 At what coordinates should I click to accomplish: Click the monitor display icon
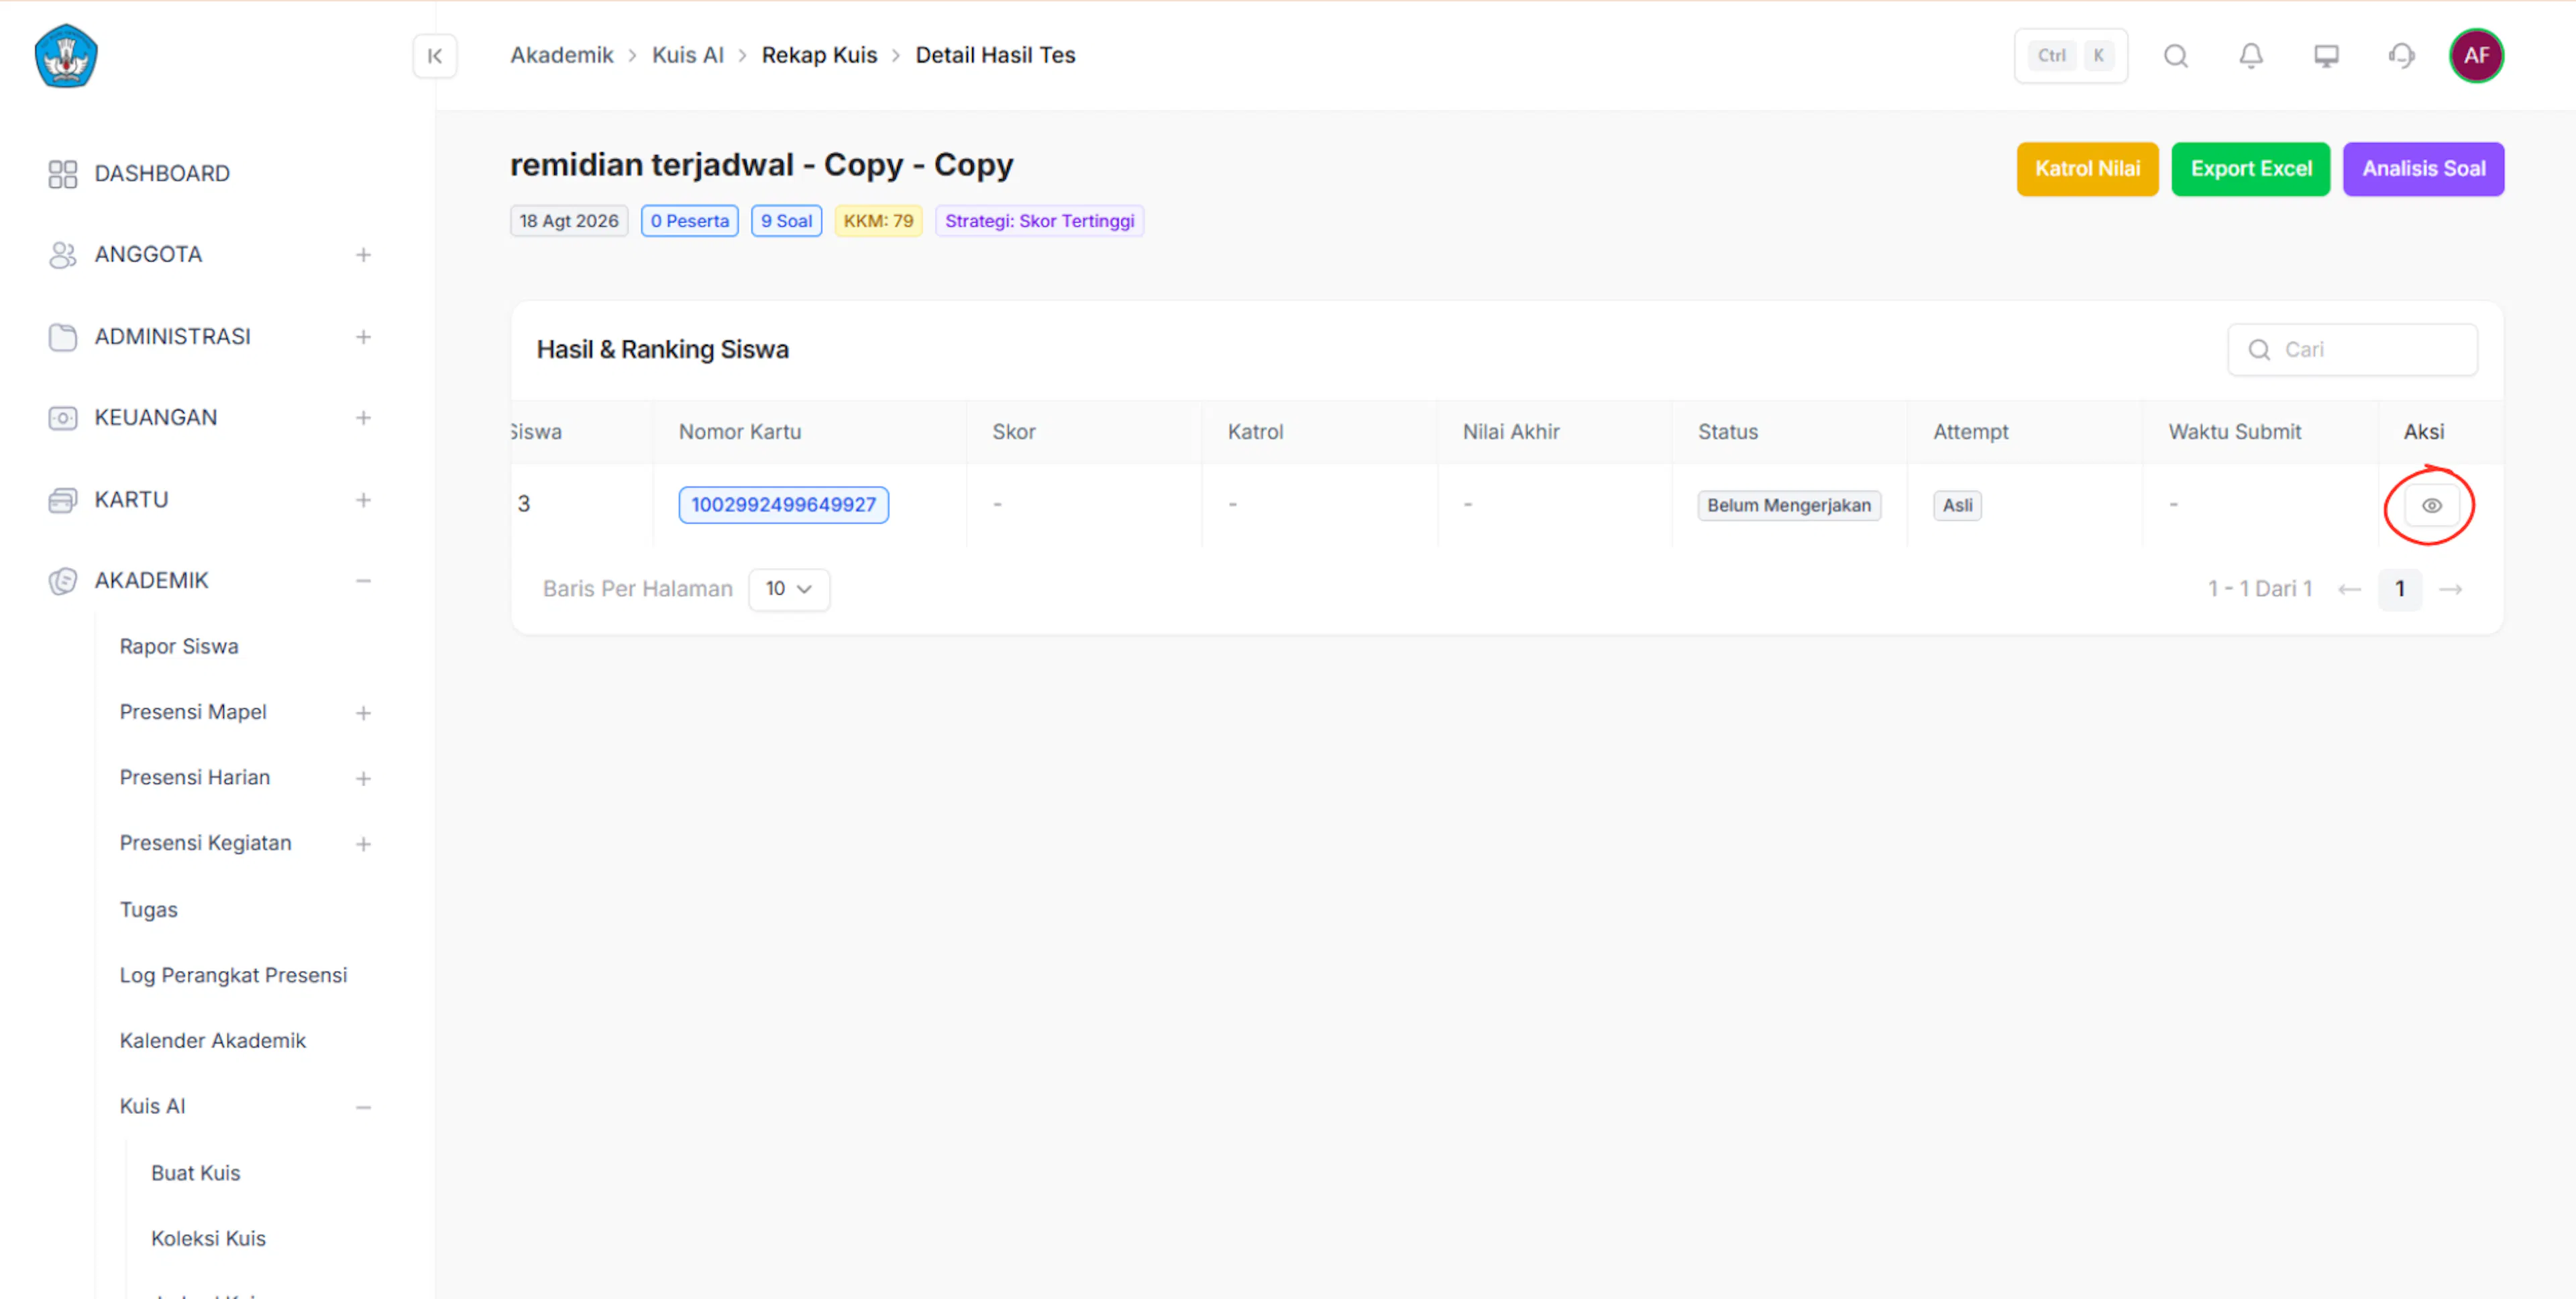2326,56
